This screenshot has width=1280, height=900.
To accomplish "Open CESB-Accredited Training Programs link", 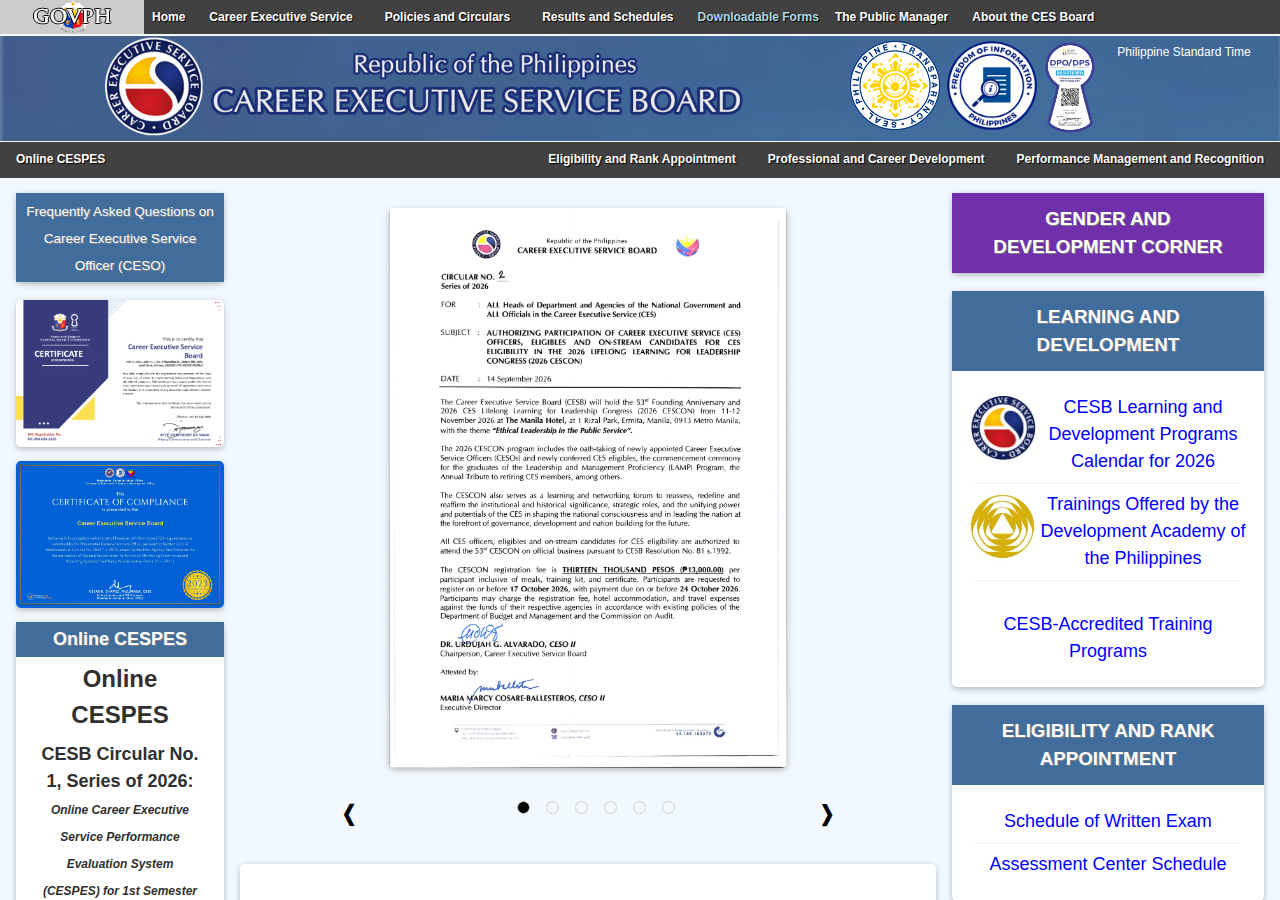I will tap(1108, 637).
